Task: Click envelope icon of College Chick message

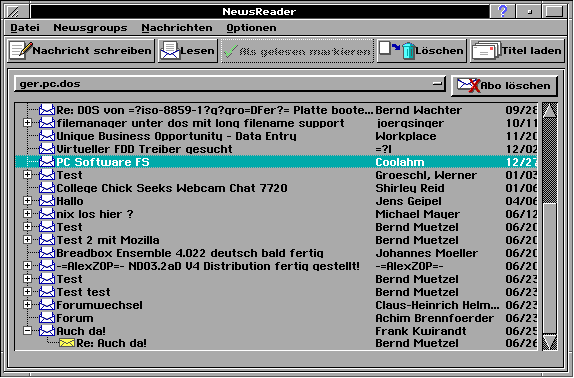Action: coord(47,188)
